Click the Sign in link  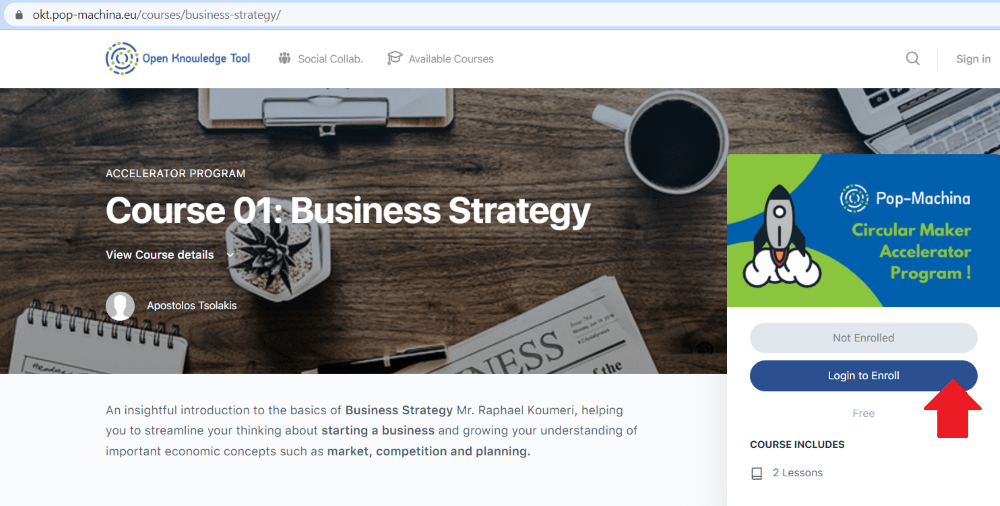coord(973,59)
